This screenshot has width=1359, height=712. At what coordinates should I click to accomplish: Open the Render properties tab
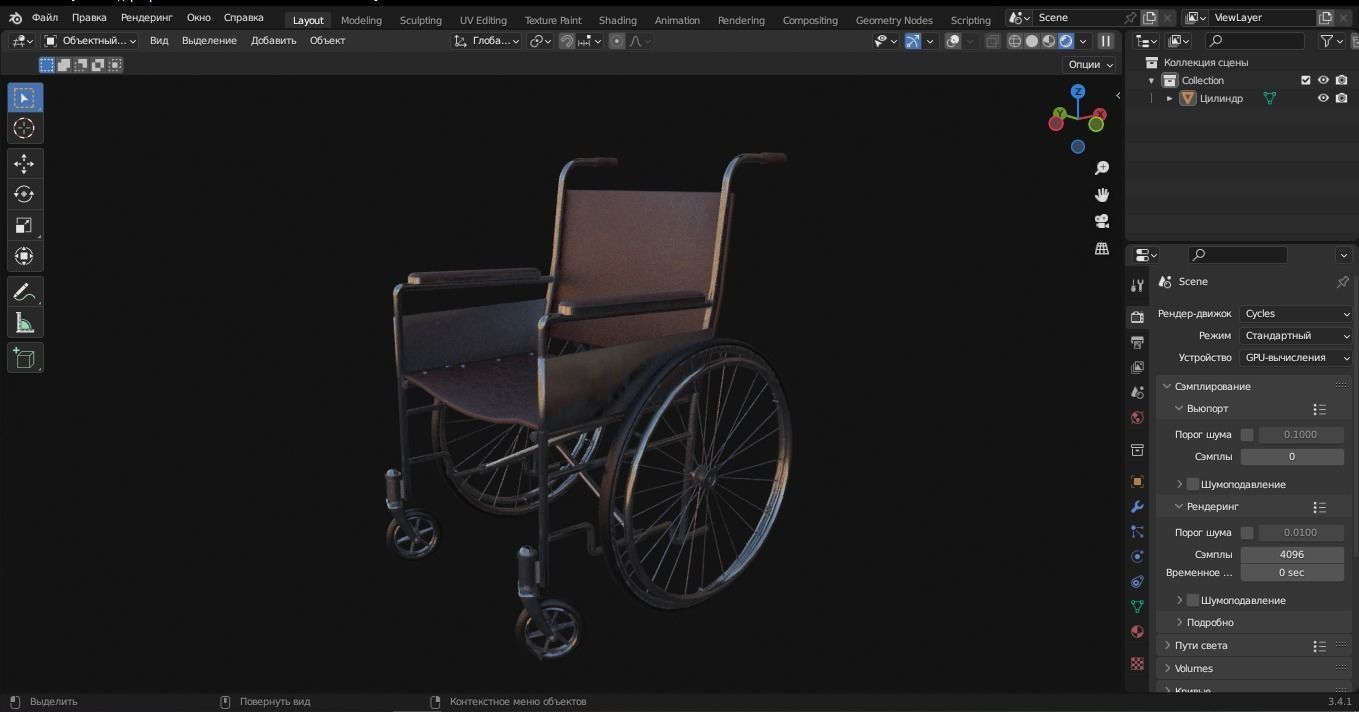click(1137, 316)
